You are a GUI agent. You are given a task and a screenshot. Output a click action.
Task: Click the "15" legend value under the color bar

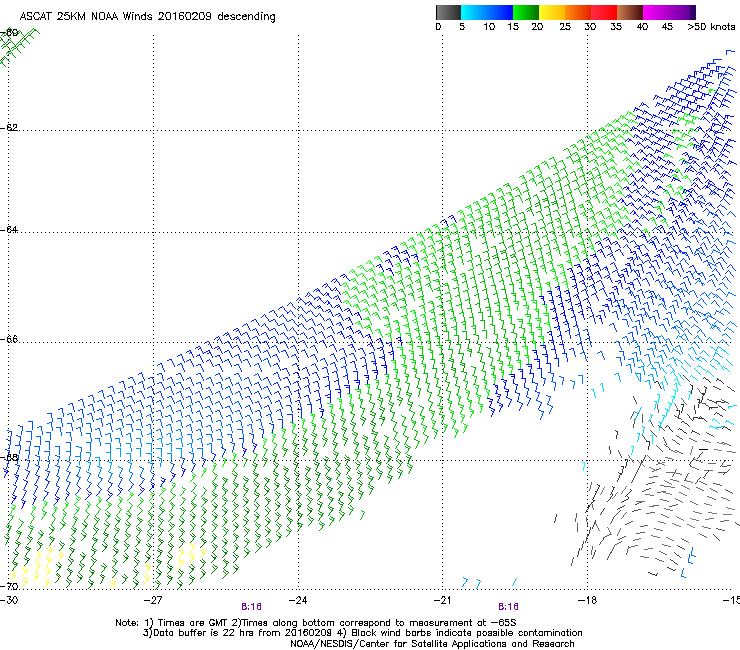(x=513, y=27)
